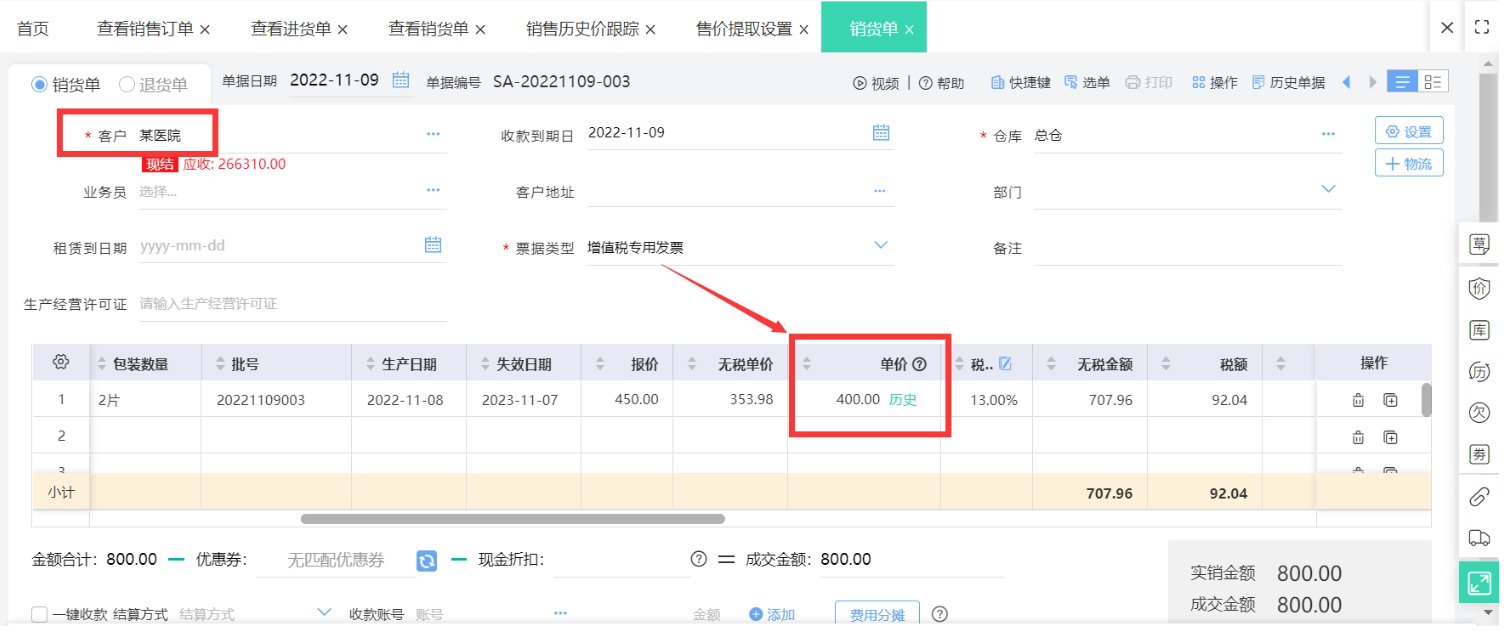The height and width of the screenshot is (631, 1504).
Task: Click the table's horizontal scrollbar
Action: [512, 519]
